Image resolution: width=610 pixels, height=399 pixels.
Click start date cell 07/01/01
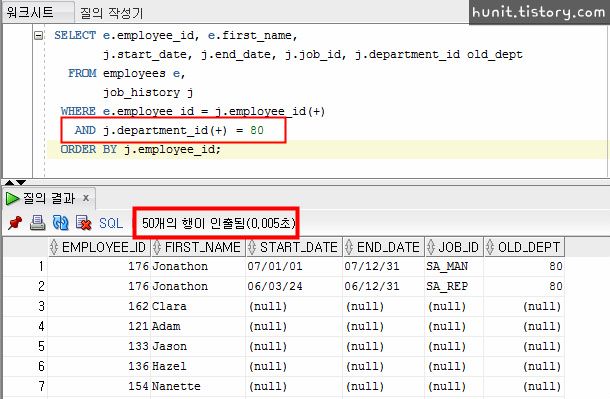294,266
